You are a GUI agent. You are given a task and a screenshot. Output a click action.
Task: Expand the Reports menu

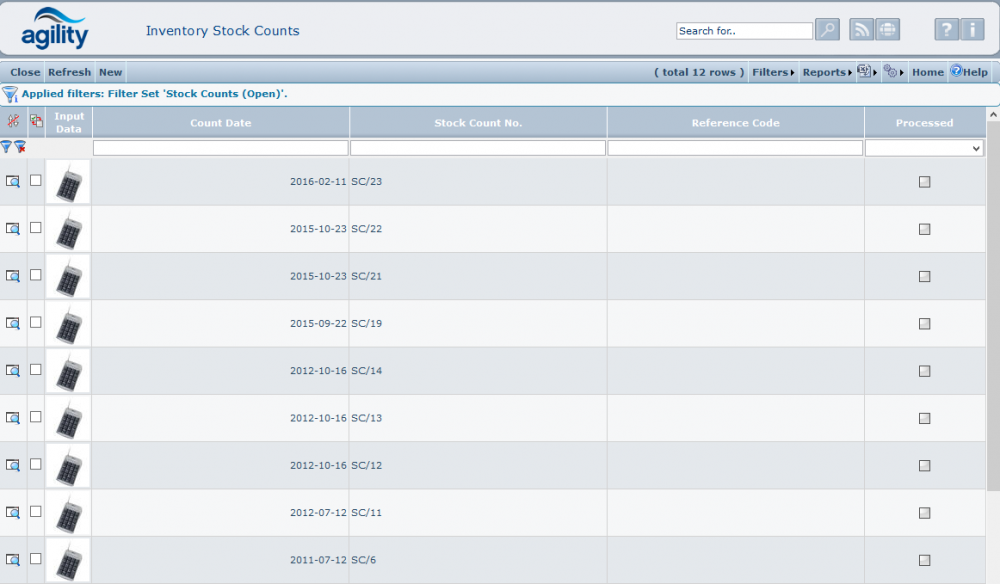[x=827, y=72]
